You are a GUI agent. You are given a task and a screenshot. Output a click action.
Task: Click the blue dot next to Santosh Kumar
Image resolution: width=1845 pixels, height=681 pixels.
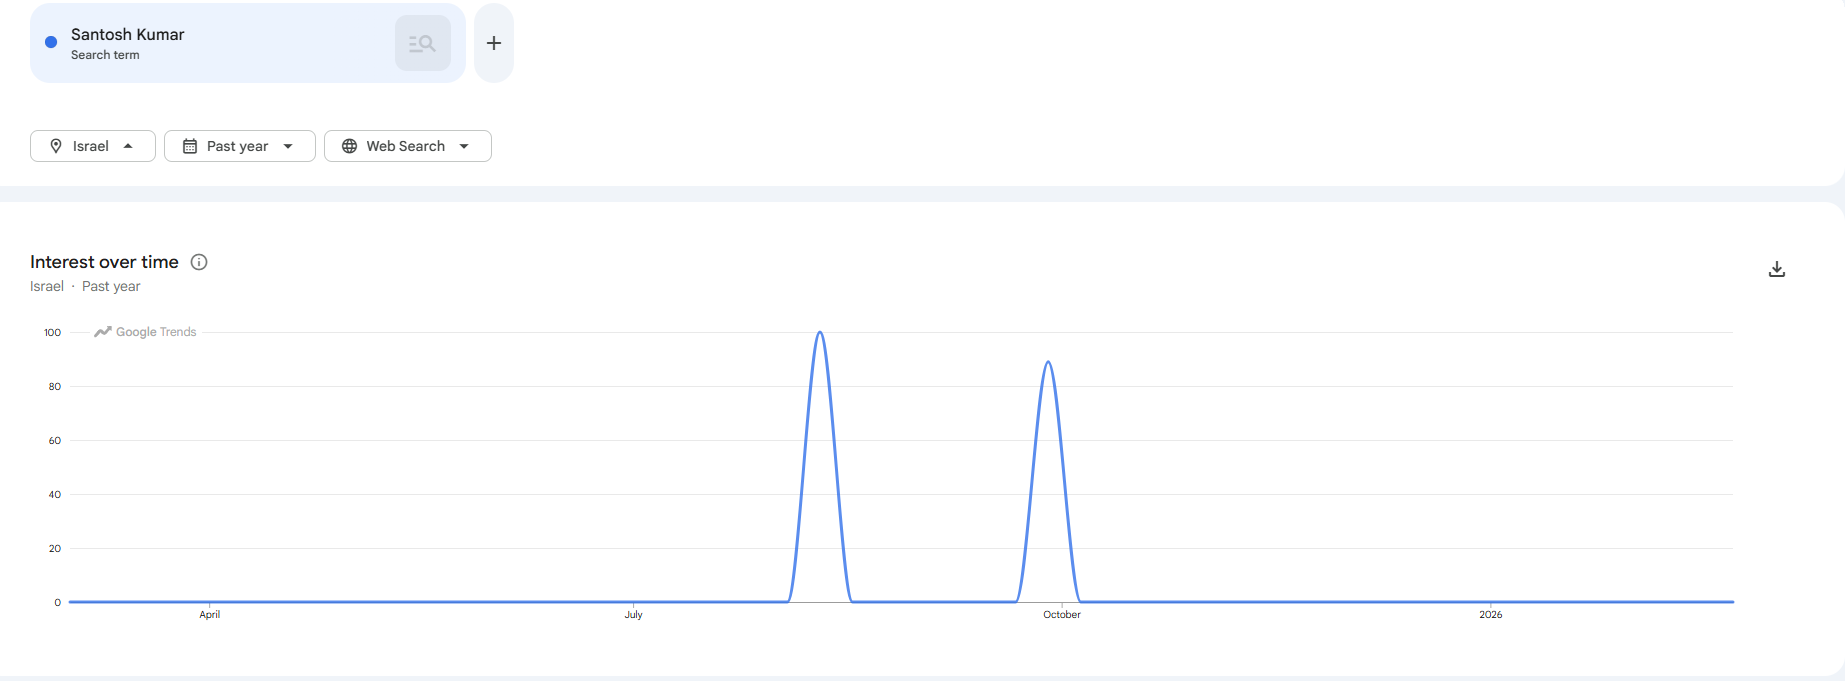pos(51,42)
